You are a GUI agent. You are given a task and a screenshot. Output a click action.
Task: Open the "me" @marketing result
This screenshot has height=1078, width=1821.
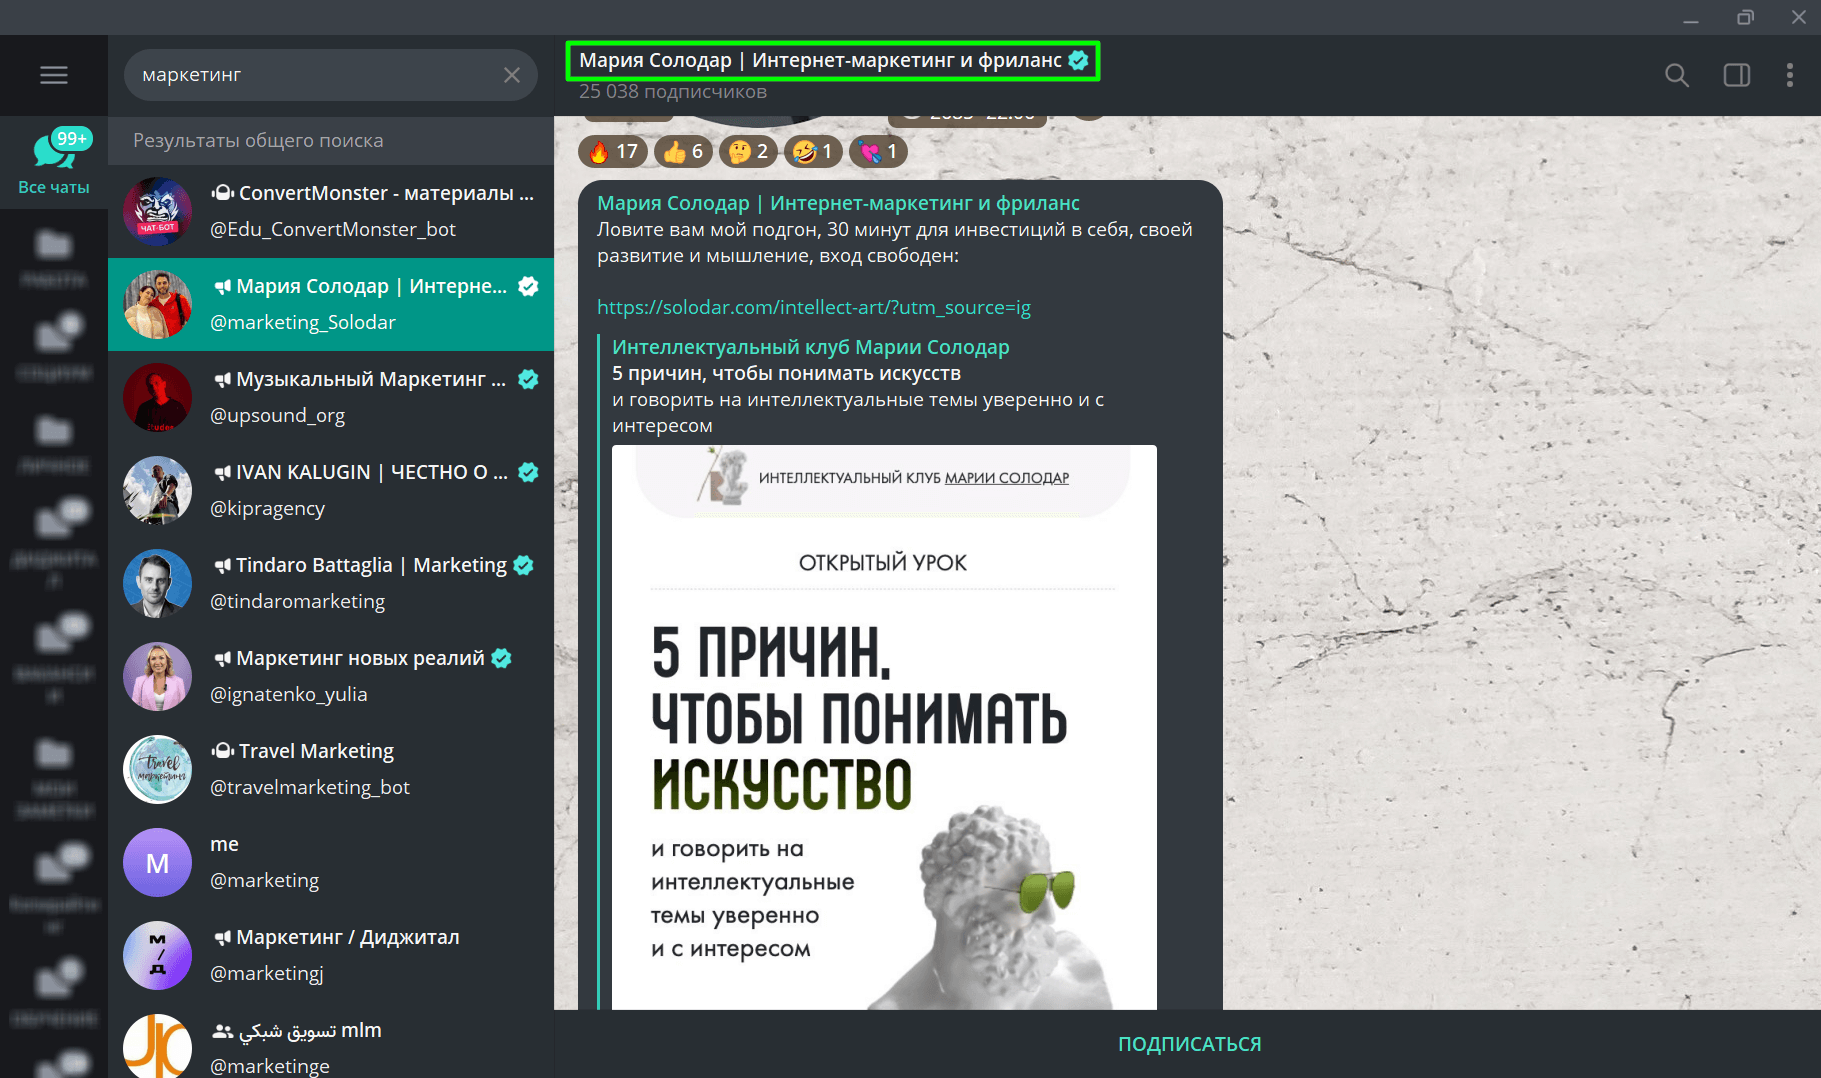[x=331, y=862]
